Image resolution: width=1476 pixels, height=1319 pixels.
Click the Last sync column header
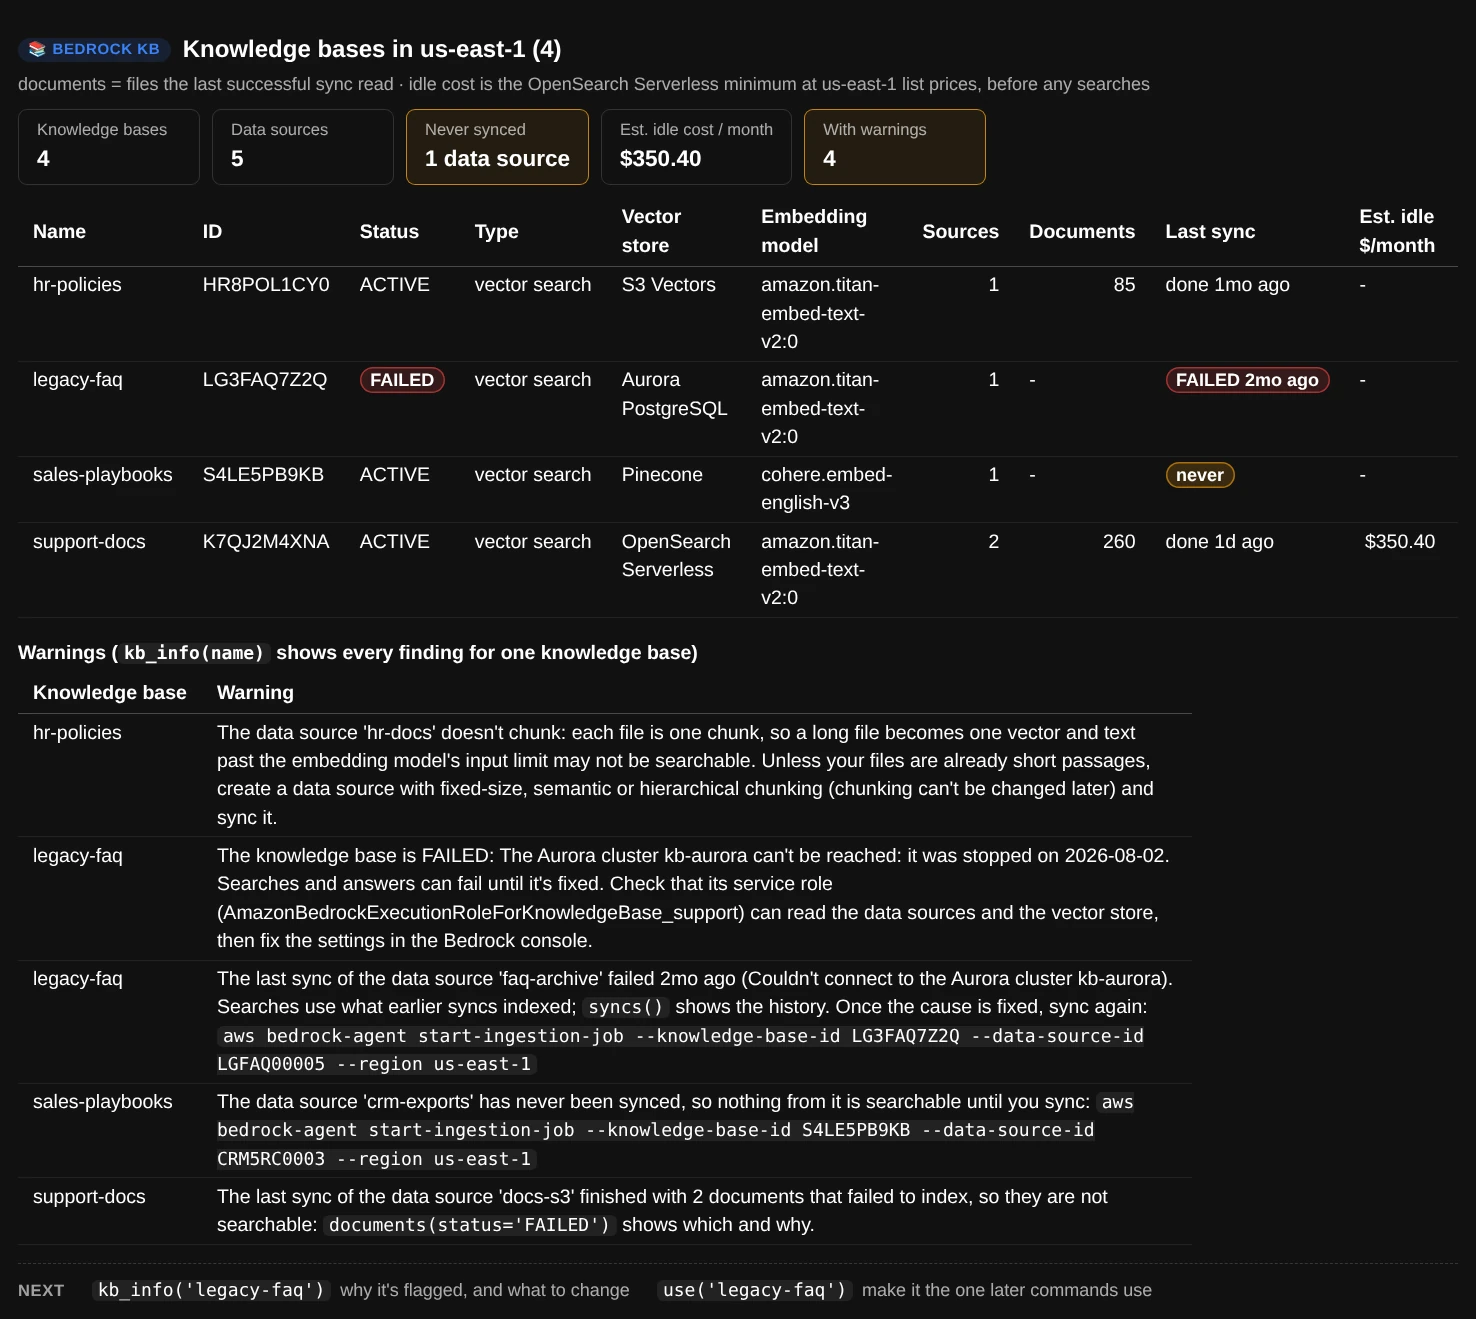(x=1210, y=231)
